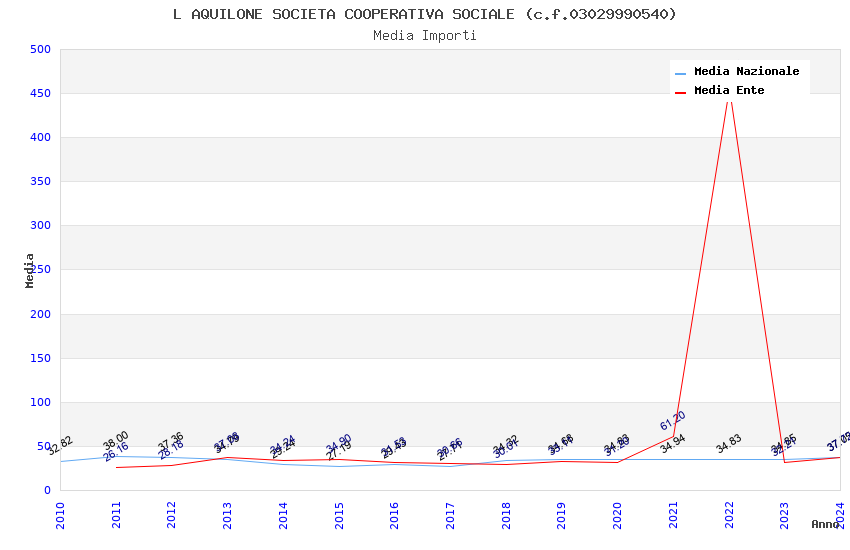Click the 2019 year label on x-axis

click(562, 515)
